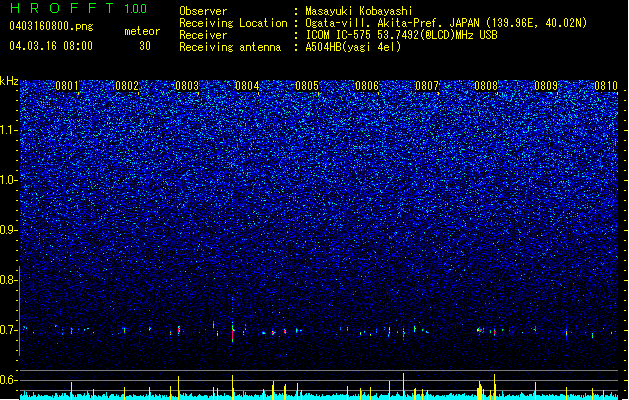Click the meteor label

(142, 31)
